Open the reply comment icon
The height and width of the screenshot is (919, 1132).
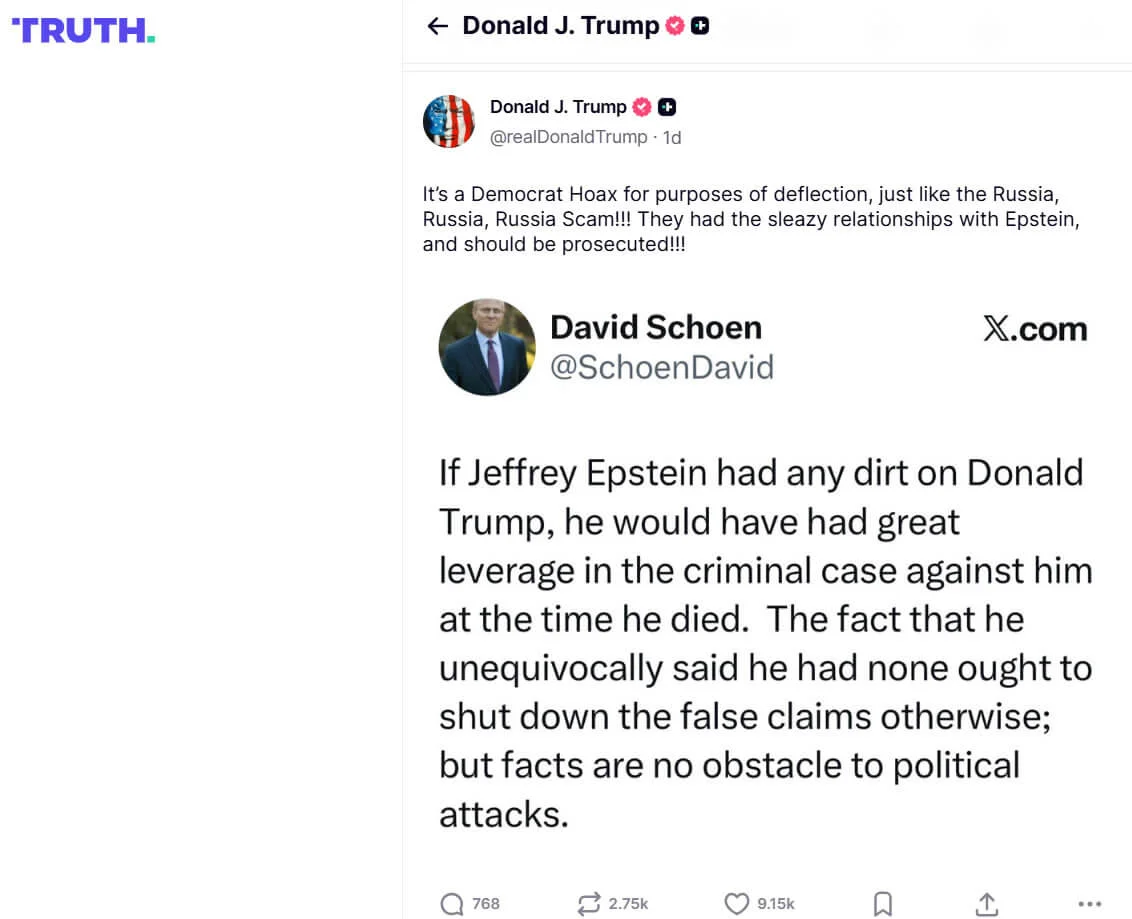(x=452, y=904)
